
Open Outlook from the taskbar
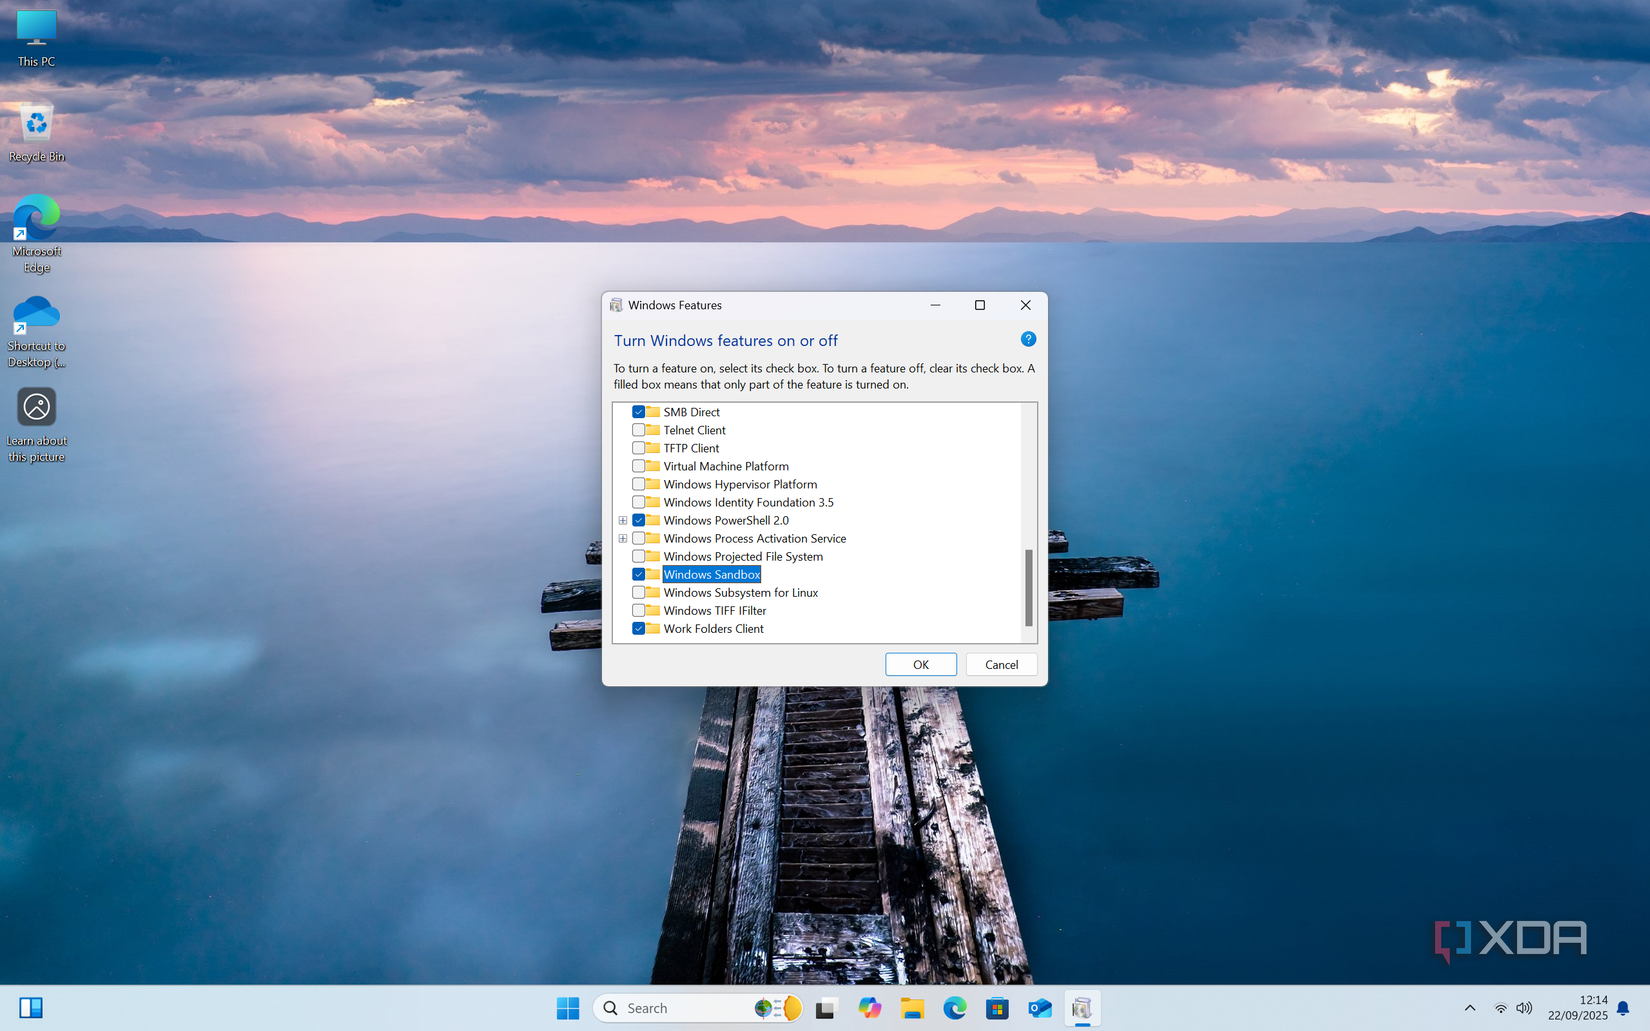coord(1040,1008)
